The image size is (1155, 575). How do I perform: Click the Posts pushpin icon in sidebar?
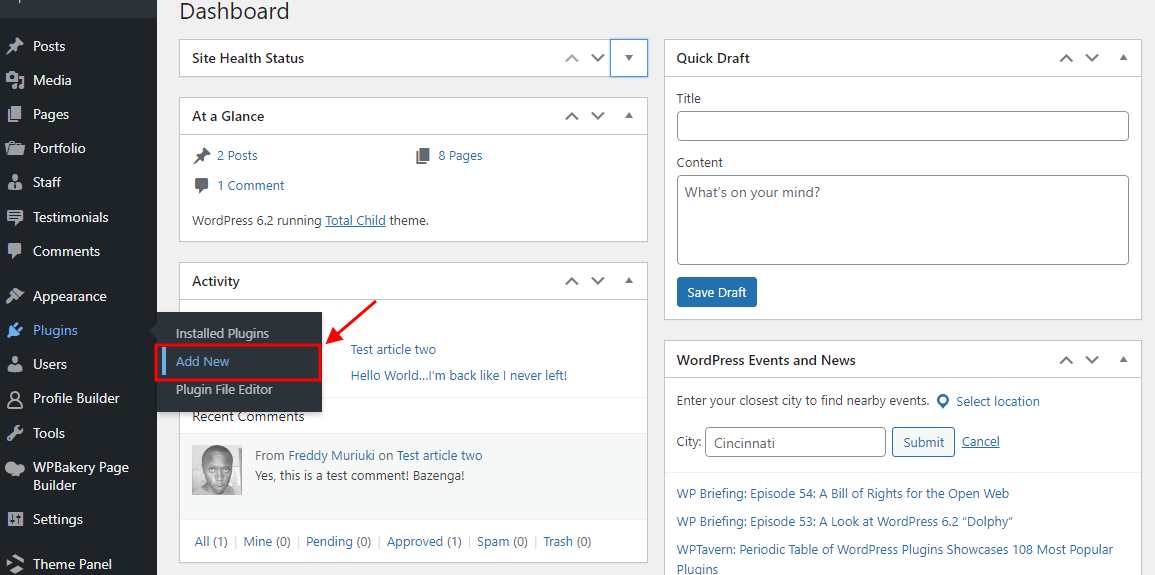15,46
